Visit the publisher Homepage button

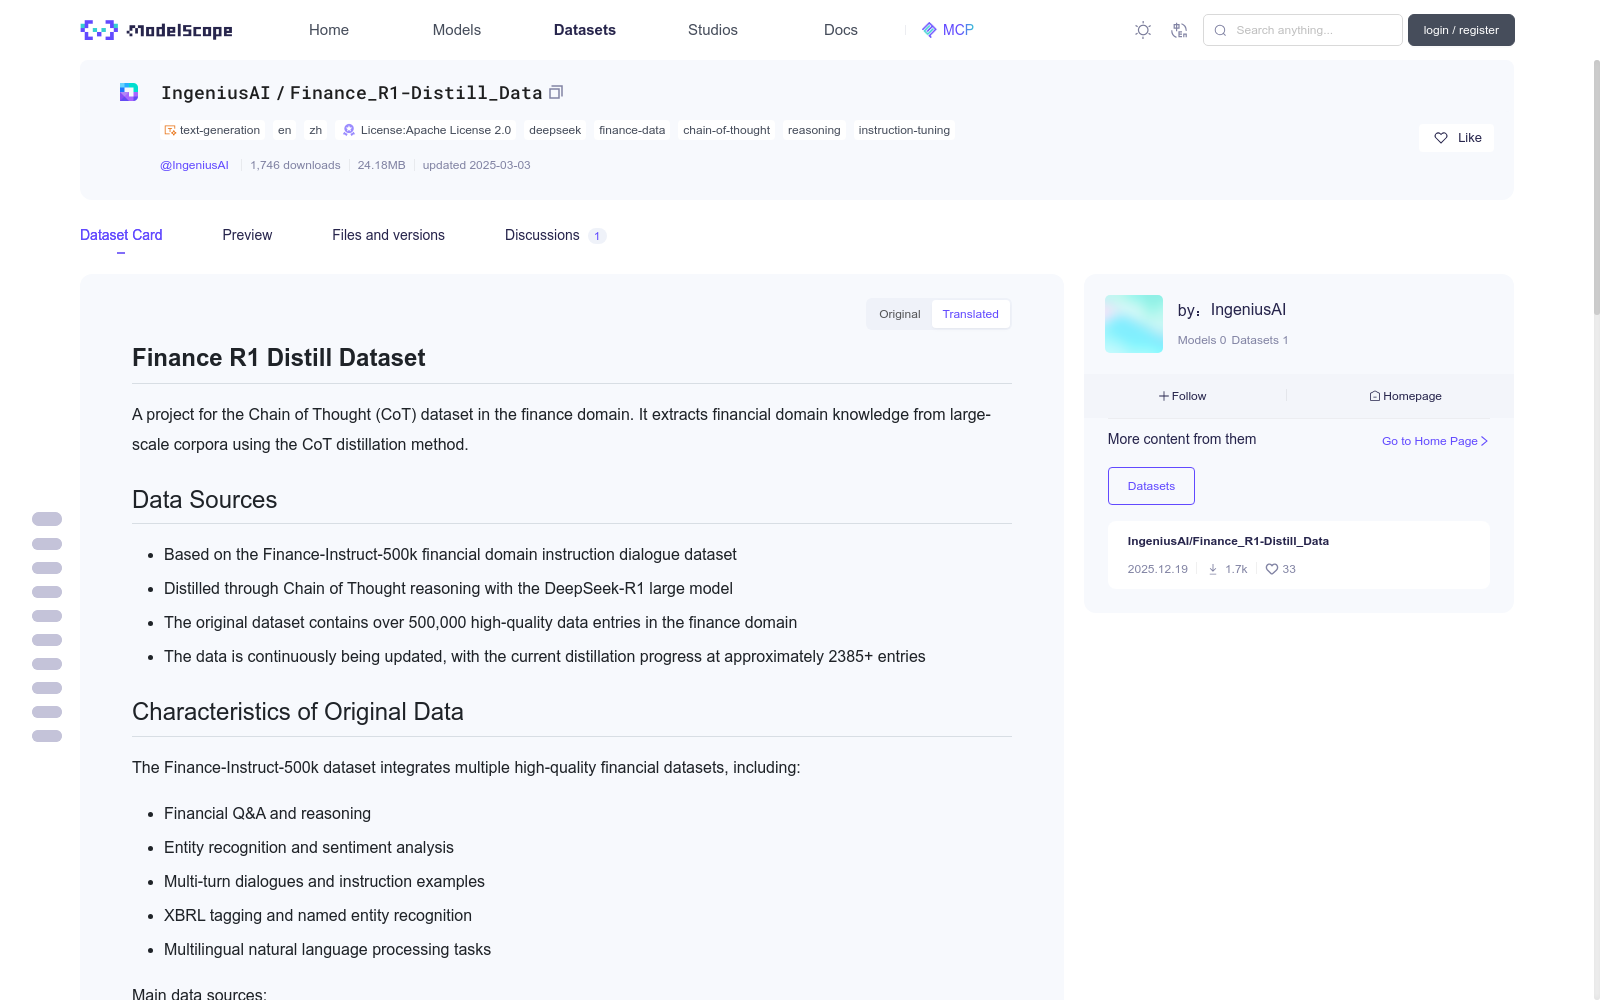[x=1405, y=396]
